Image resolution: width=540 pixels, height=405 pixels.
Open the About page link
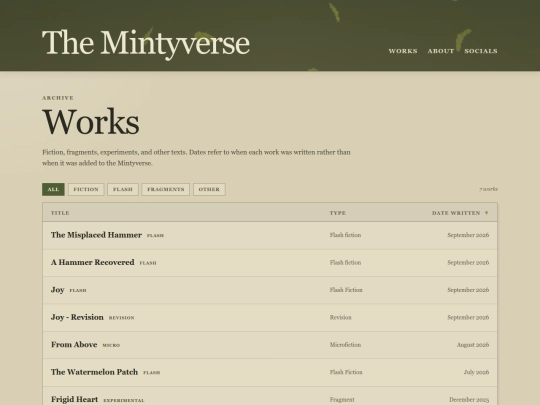(440, 51)
